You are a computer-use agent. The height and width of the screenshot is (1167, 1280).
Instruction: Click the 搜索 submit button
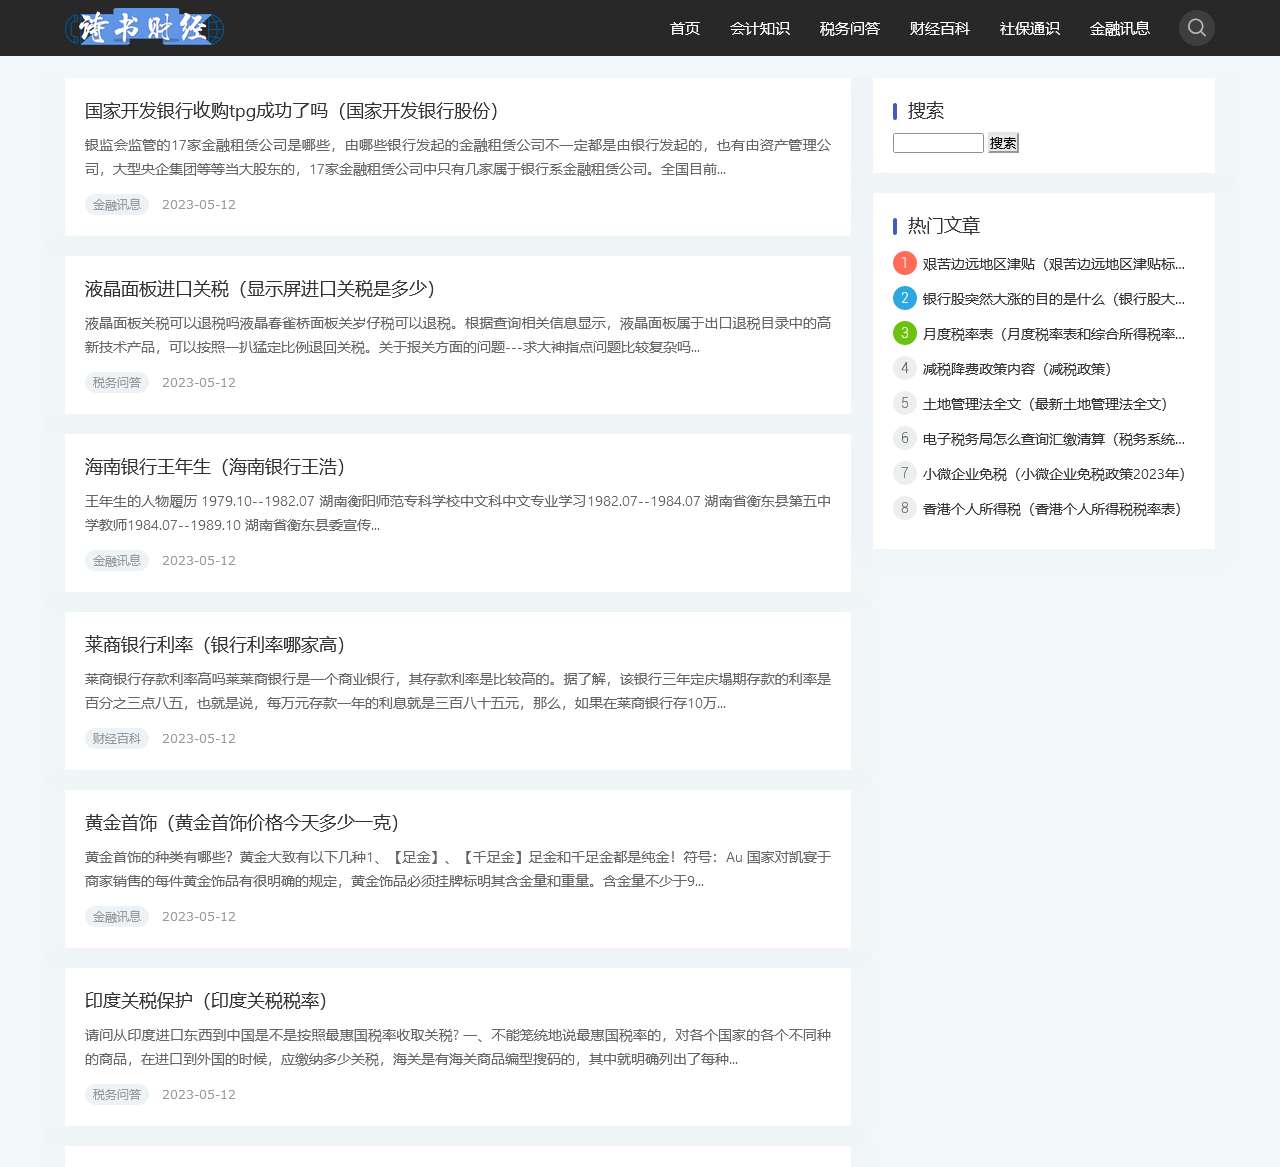point(1003,143)
